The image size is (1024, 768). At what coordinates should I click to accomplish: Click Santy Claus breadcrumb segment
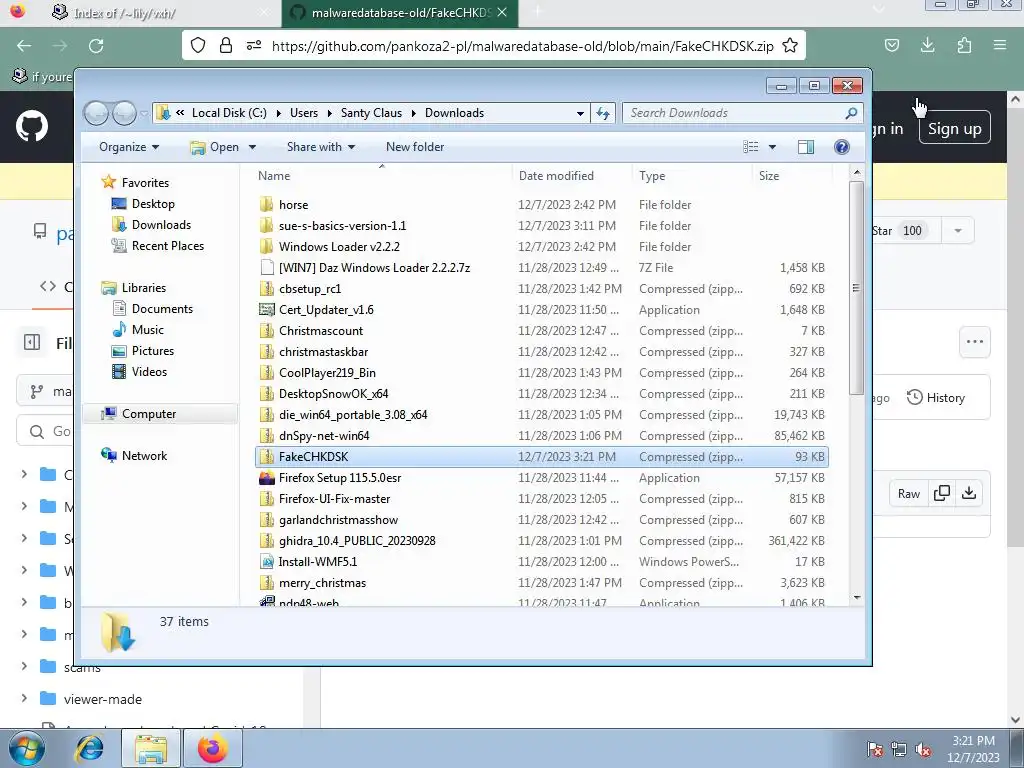point(371,113)
